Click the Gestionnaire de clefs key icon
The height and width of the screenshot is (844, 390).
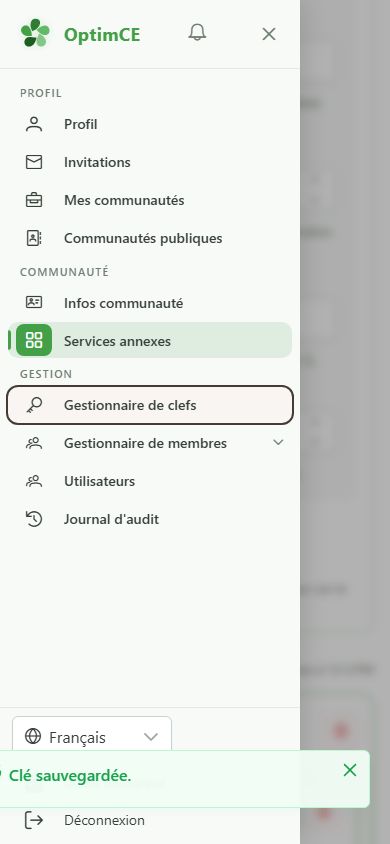34,405
